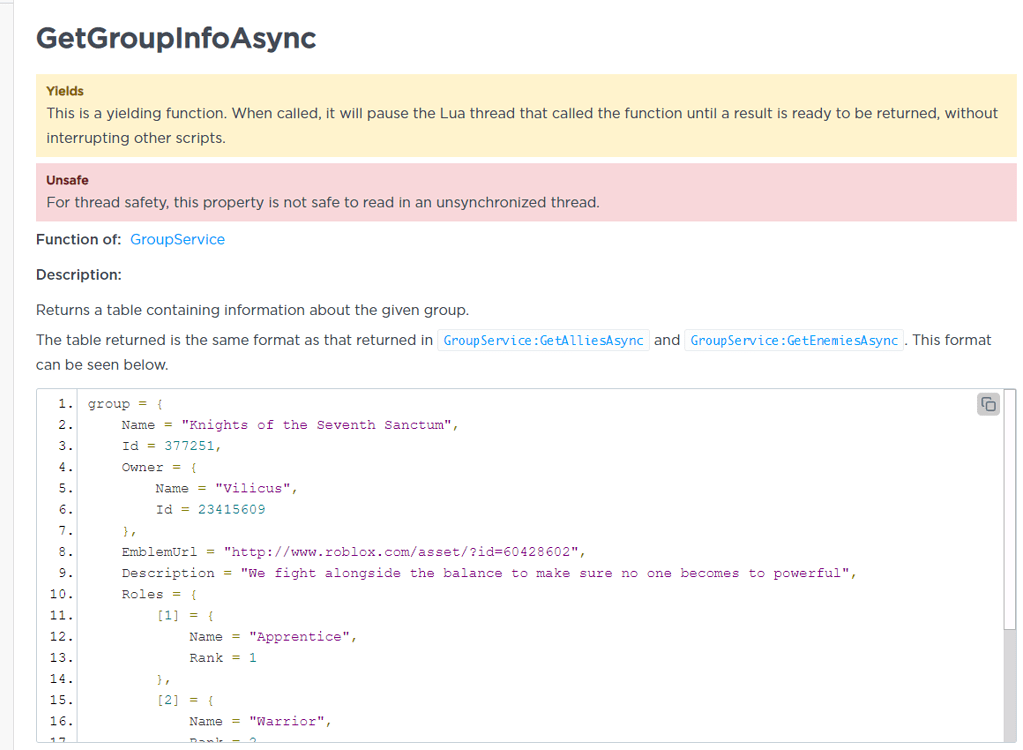Click the Unsafe warning title

tap(67, 180)
